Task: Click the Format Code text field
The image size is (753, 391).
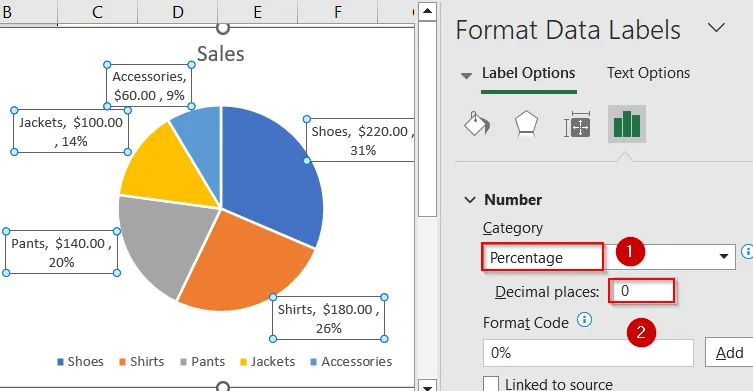Action: pos(588,353)
